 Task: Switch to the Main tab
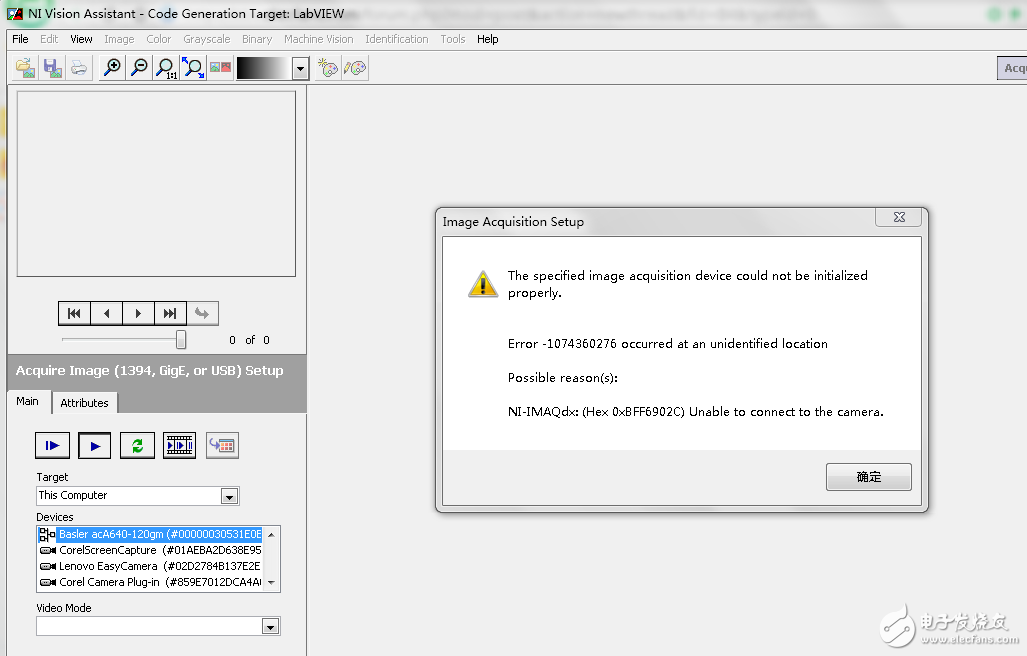pos(28,401)
